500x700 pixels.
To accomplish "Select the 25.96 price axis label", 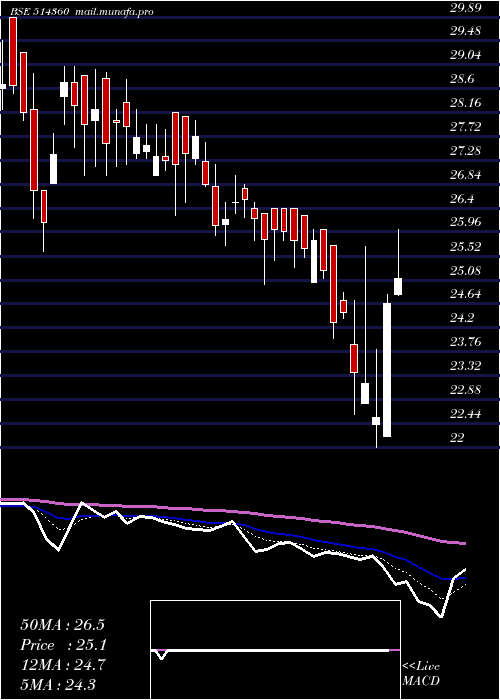I will (466, 222).
